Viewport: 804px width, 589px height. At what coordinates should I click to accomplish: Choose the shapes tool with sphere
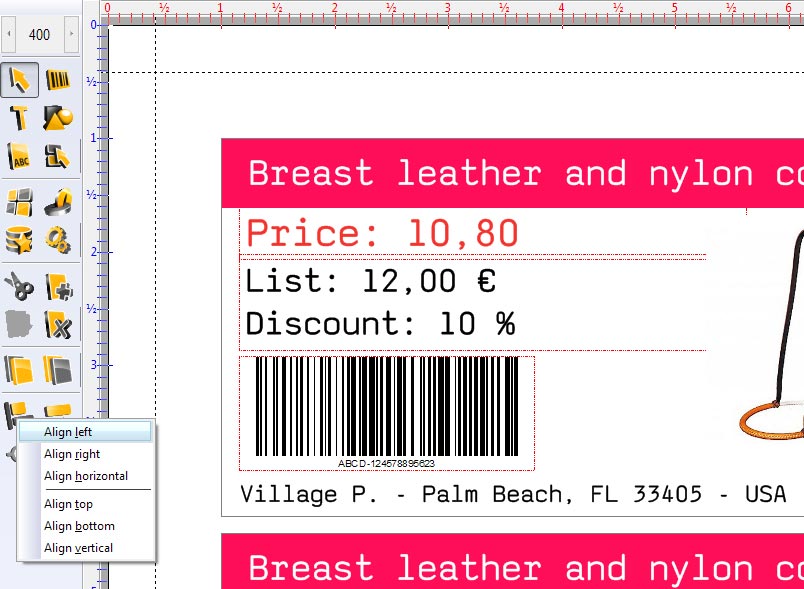[58, 117]
